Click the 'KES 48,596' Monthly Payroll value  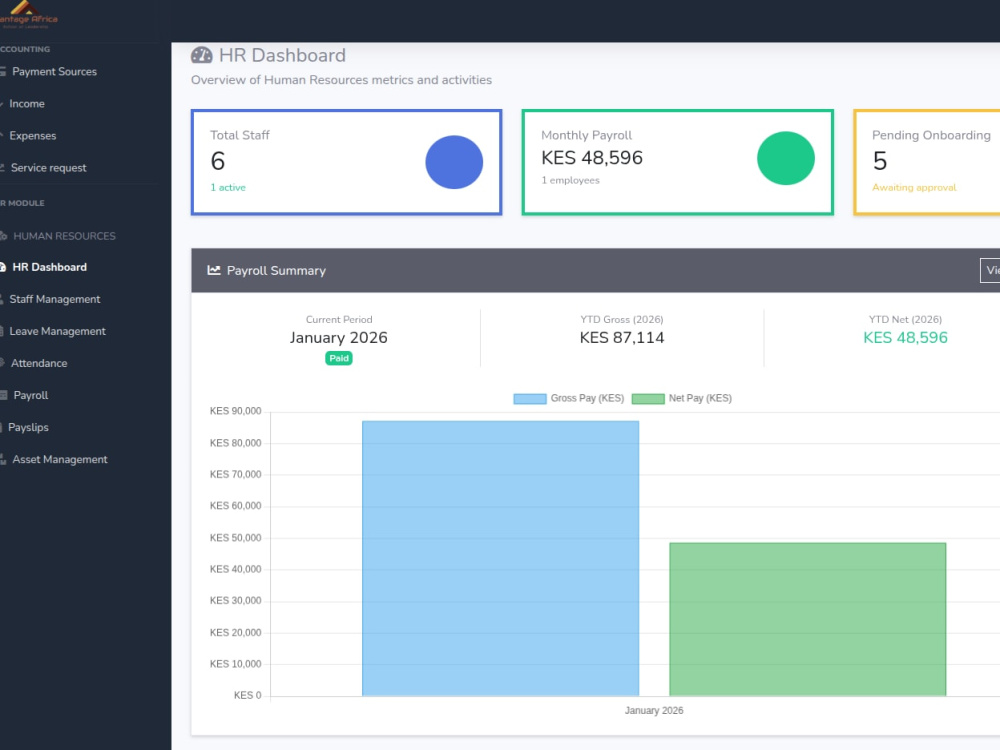click(x=592, y=158)
